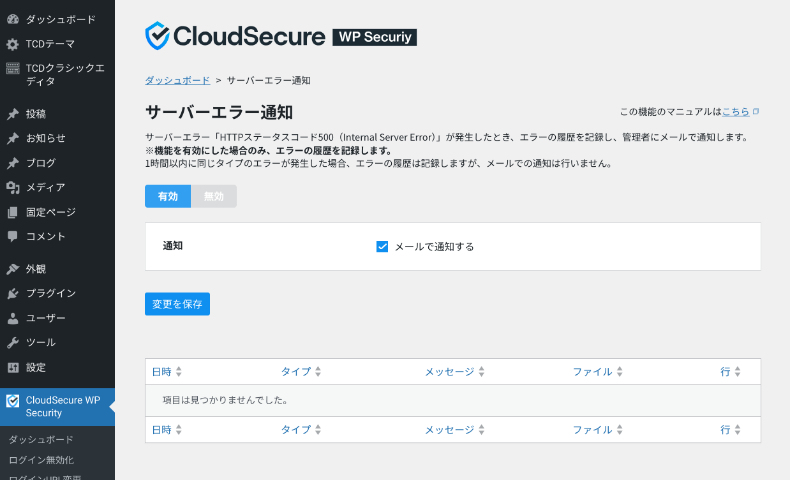Uncheck the メールで通知する checkbox
The image size is (790, 480).
coord(382,246)
